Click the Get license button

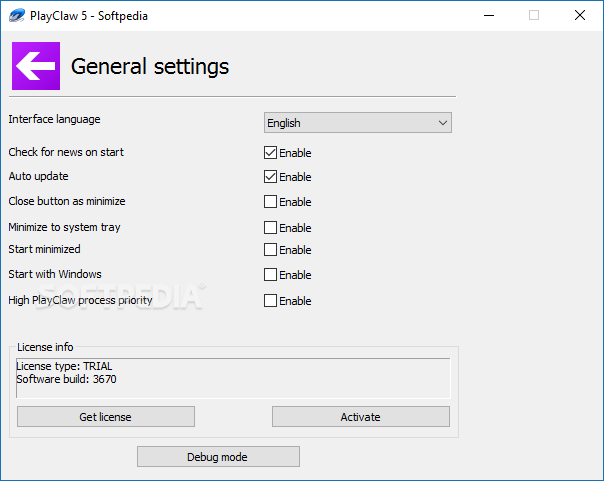click(x=106, y=417)
